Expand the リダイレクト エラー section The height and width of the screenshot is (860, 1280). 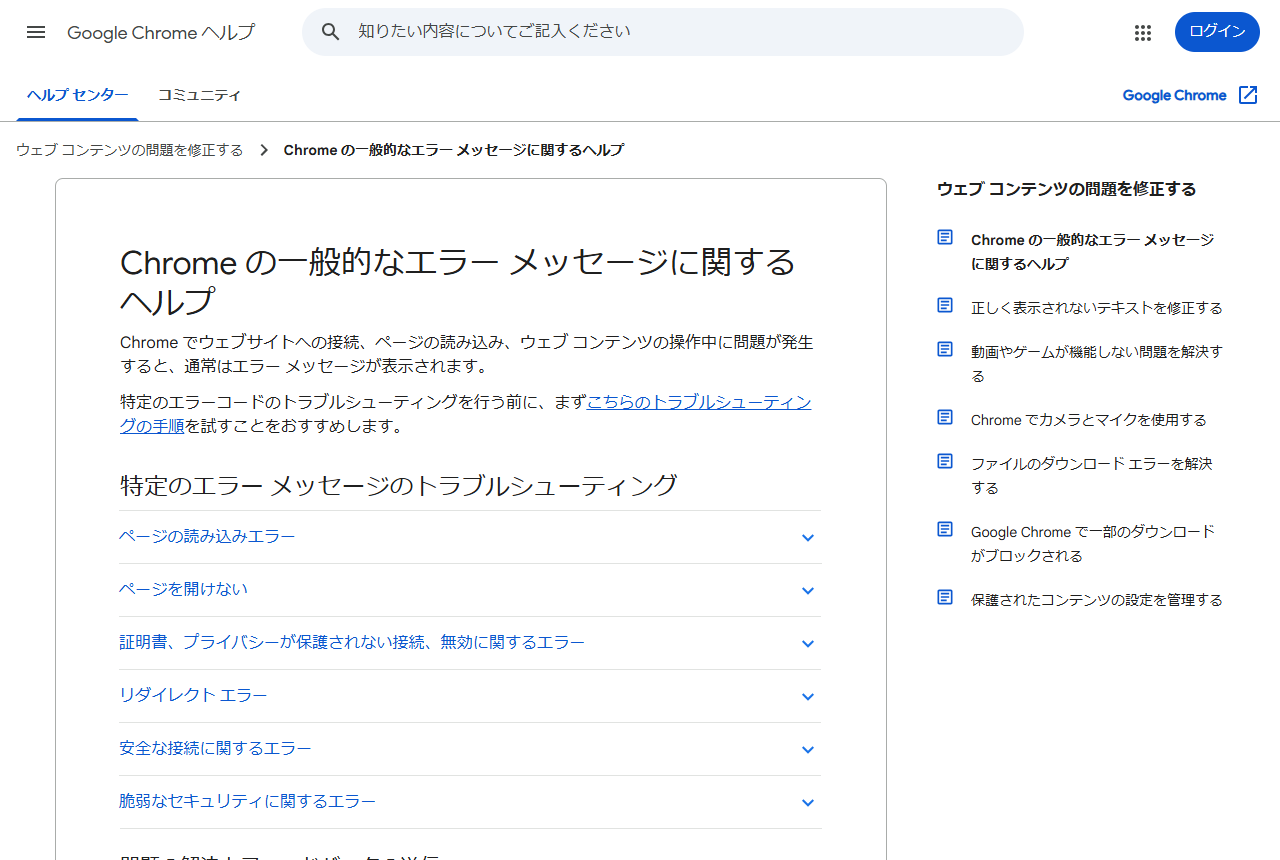pos(470,696)
